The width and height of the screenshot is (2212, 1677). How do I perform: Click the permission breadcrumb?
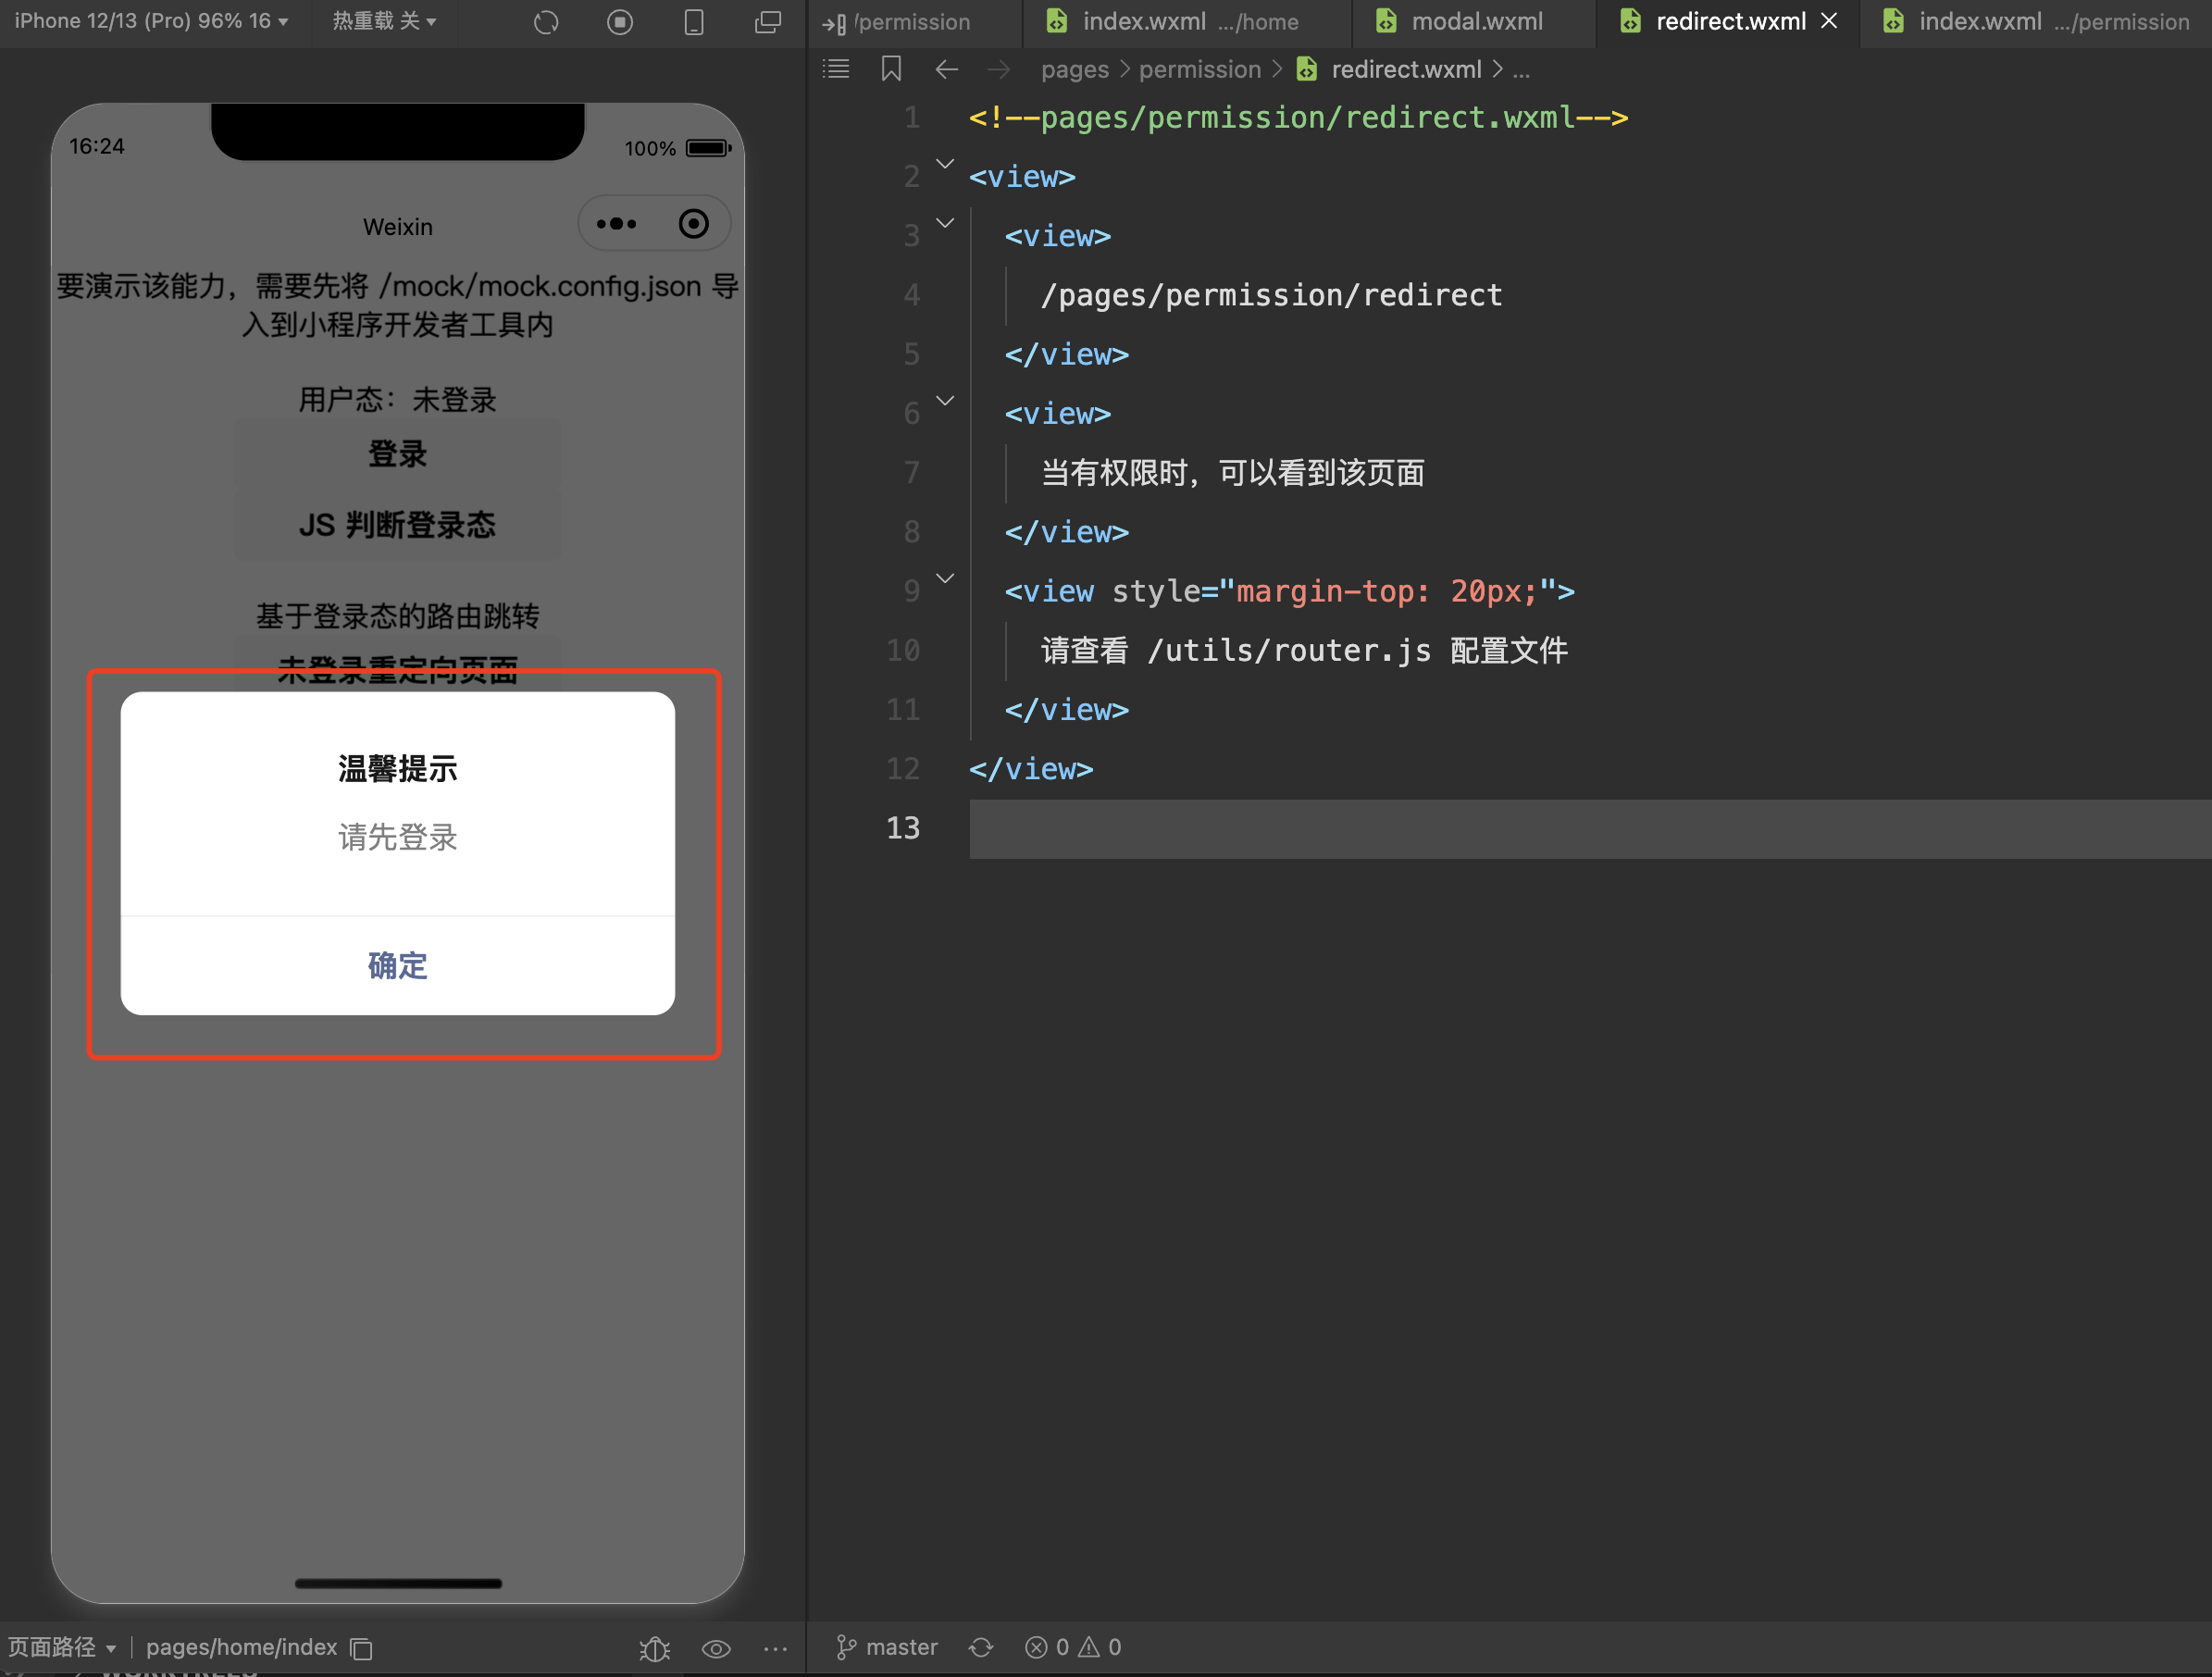(1200, 70)
